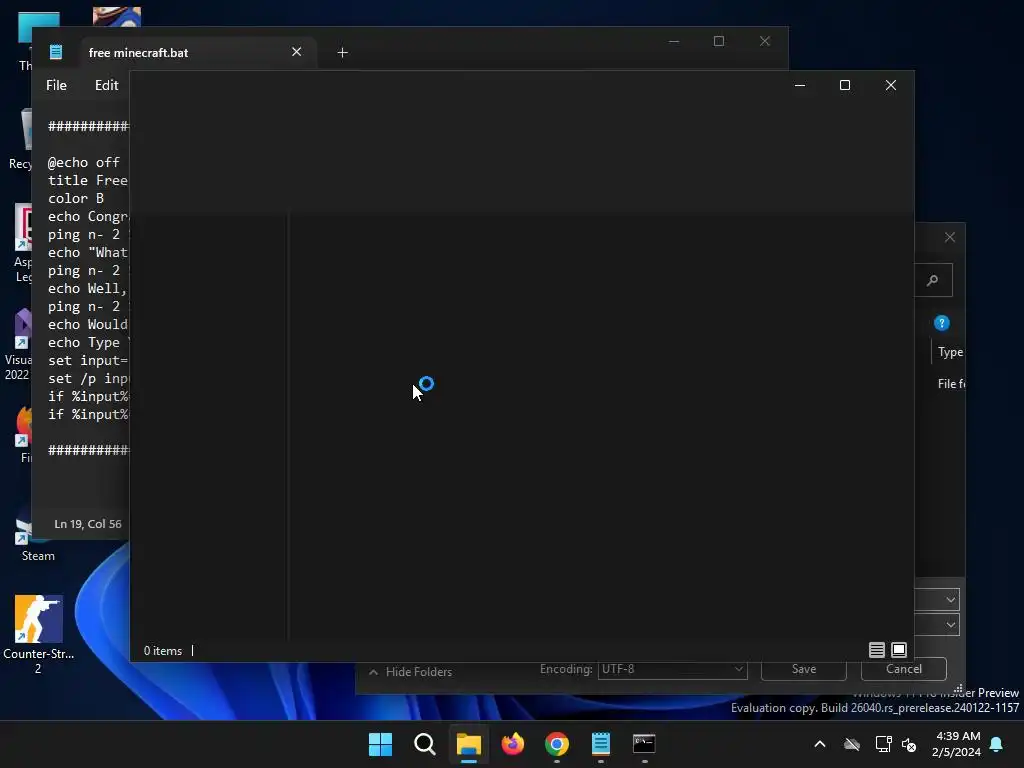Image resolution: width=1024 pixels, height=768 pixels.
Task: Click the Type column header
Action: click(950, 352)
